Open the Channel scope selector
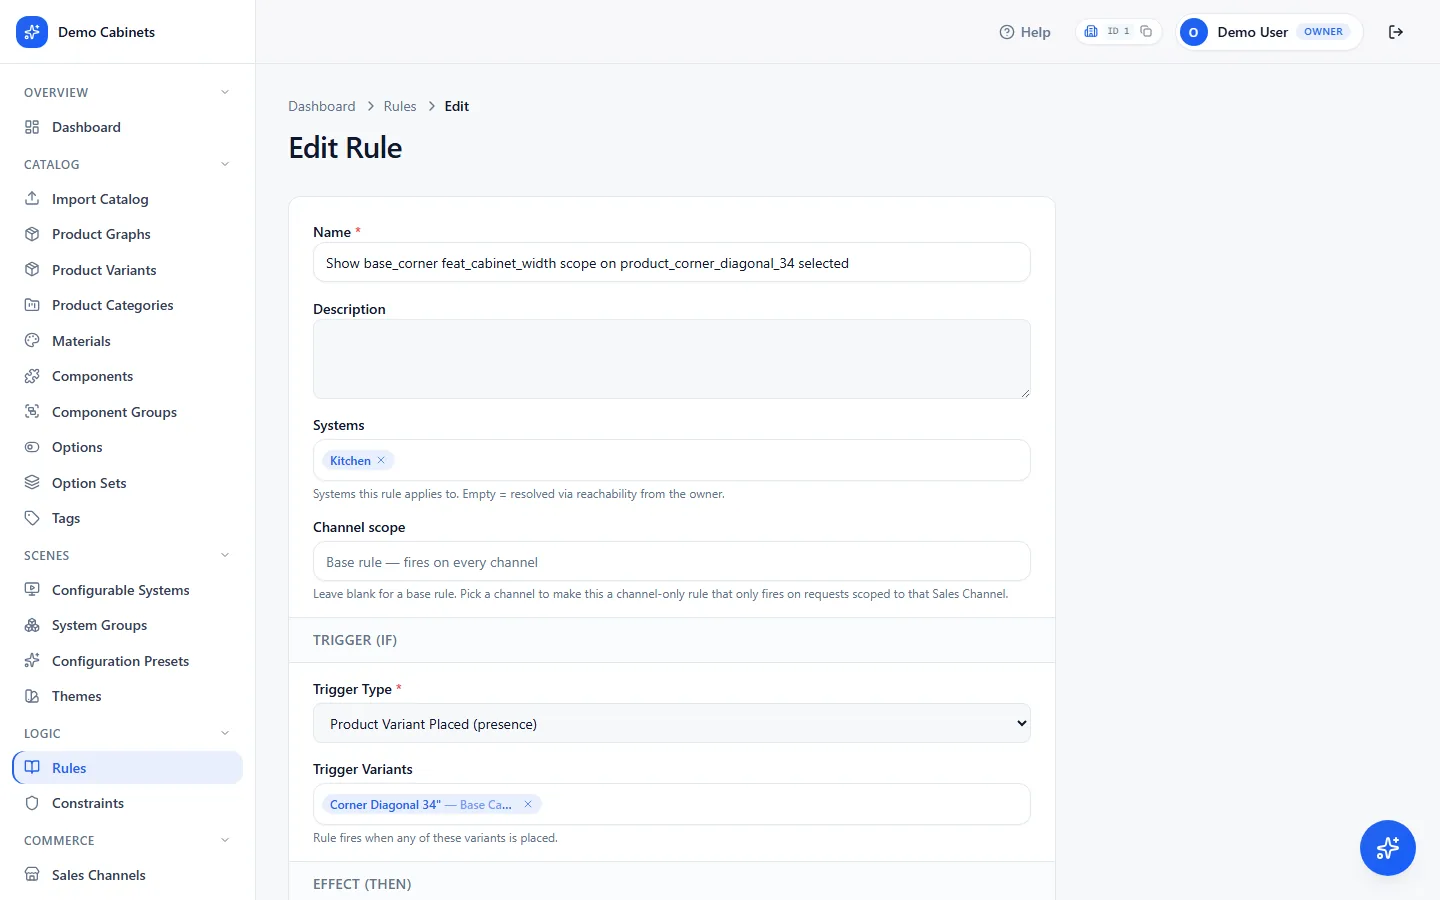This screenshot has width=1440, height=900. 672,562
